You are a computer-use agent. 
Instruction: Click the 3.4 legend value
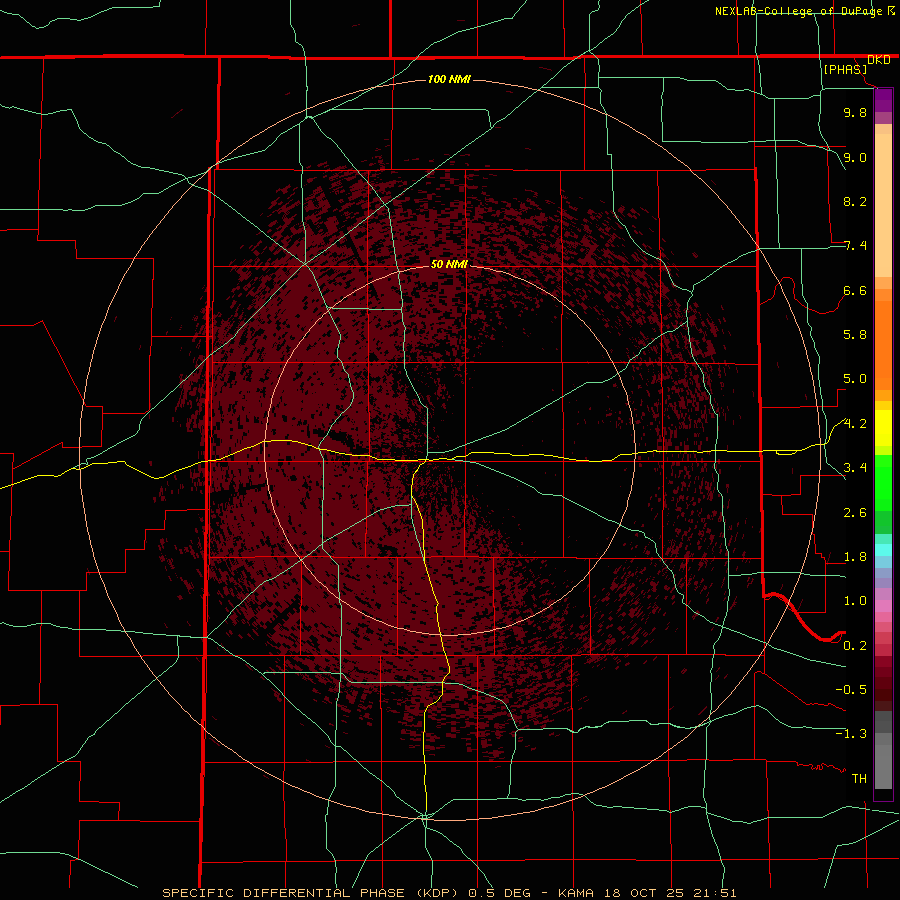[x=855, y=468]
